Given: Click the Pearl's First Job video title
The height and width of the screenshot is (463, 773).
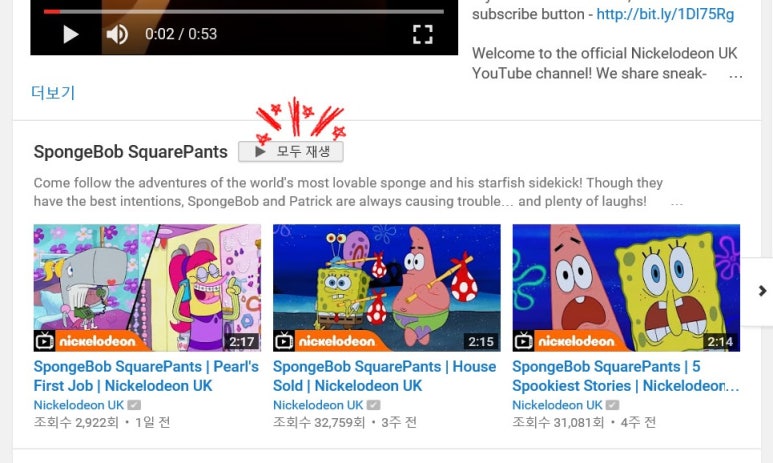Looking at the screenshot, I should click(x=146, y=376).
